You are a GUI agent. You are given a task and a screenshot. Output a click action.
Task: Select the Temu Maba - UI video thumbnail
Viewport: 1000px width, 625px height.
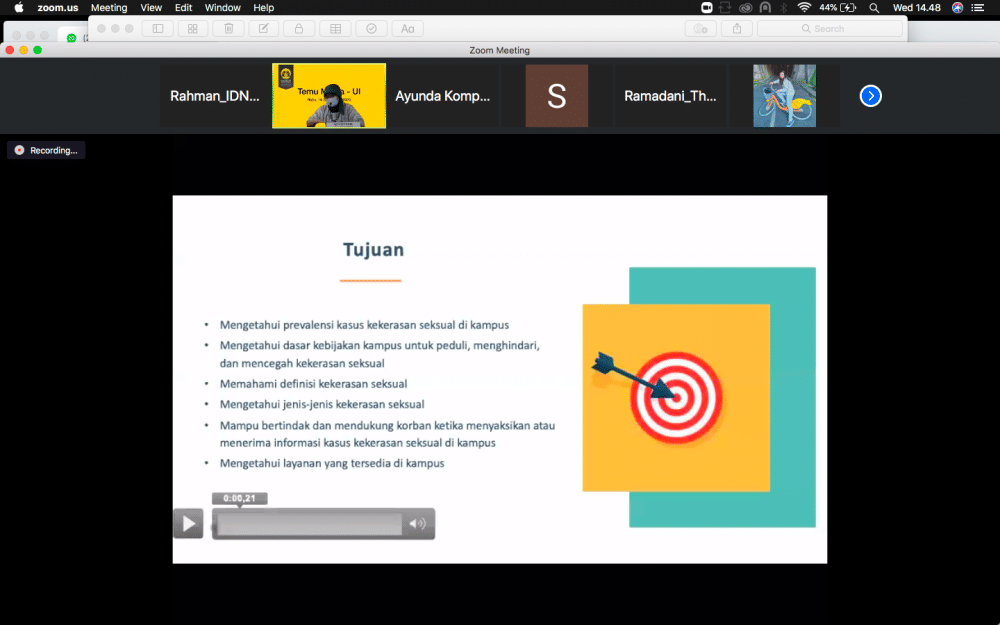click(329, 96)
